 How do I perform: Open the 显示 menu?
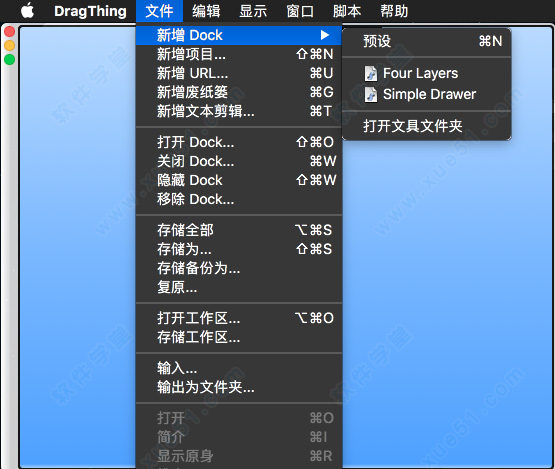253,11
